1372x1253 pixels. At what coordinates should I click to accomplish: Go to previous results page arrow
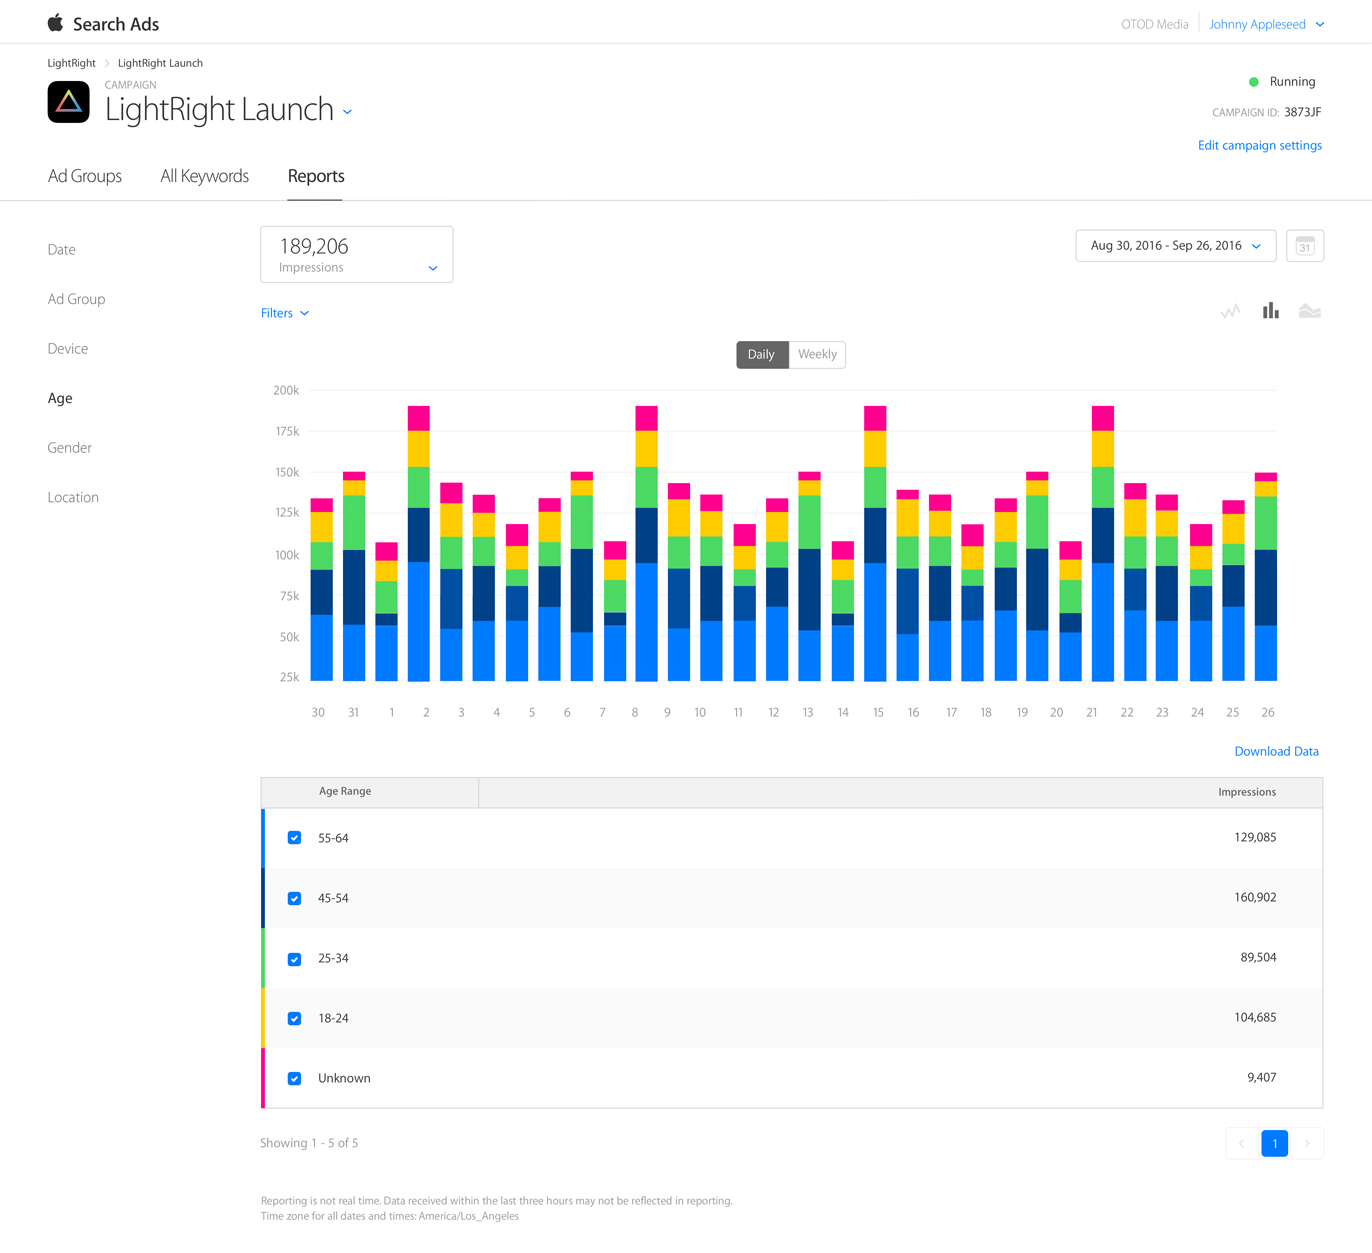1242,1143
